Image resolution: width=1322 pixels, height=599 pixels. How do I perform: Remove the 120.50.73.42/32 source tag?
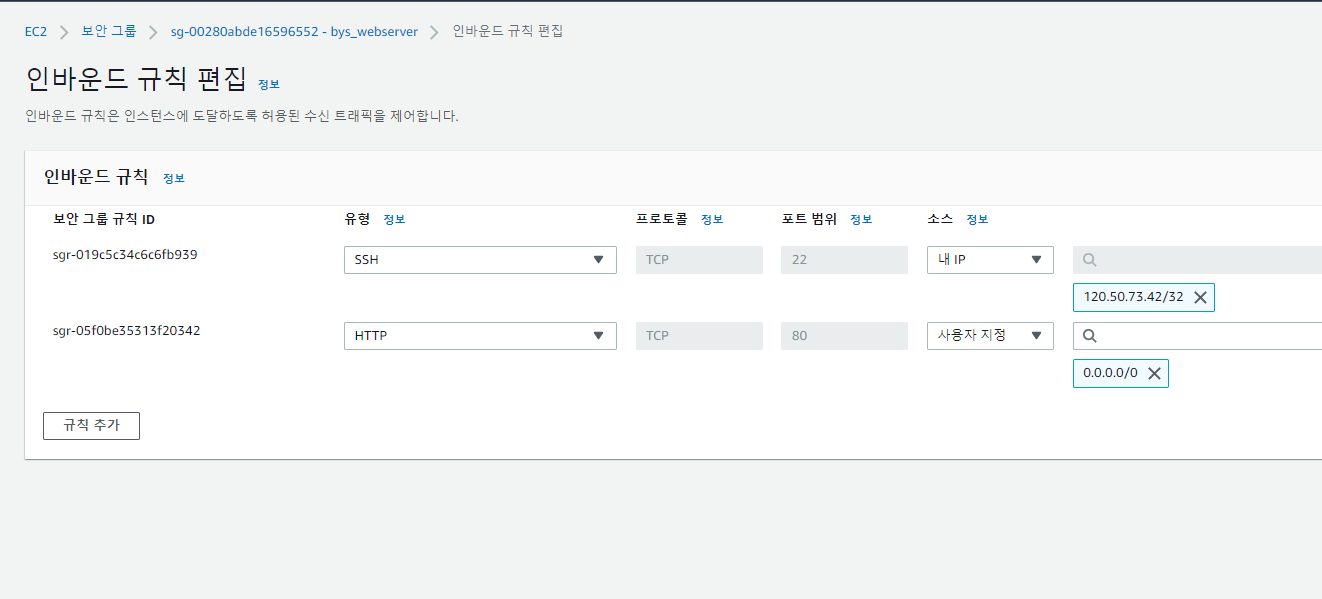[x=1200, y=297]
